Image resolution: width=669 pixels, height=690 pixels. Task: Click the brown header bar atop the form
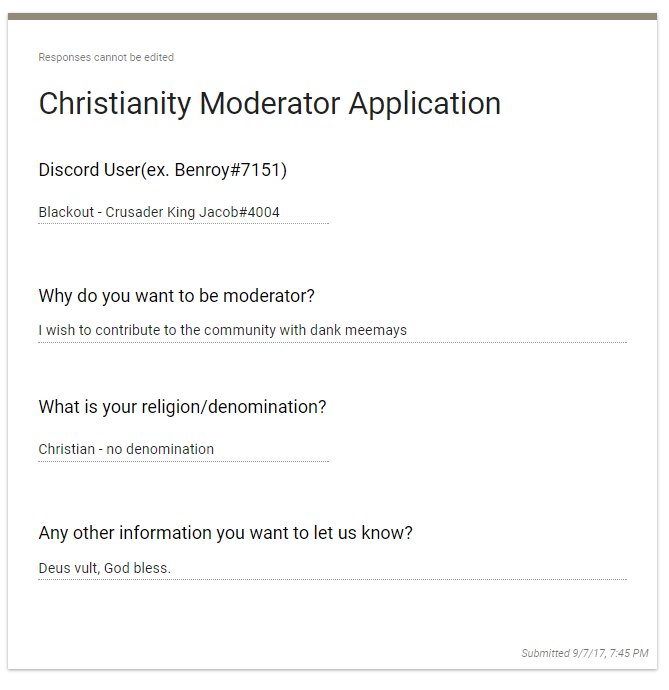point(333,16)
